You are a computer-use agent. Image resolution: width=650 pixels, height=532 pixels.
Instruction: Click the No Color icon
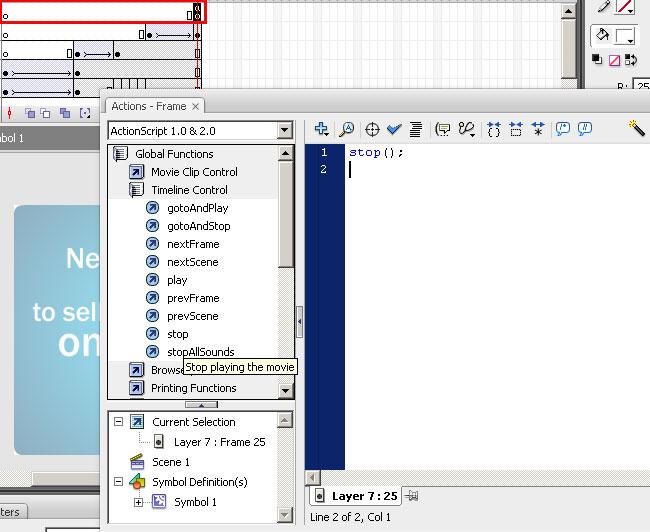[614, 61]
